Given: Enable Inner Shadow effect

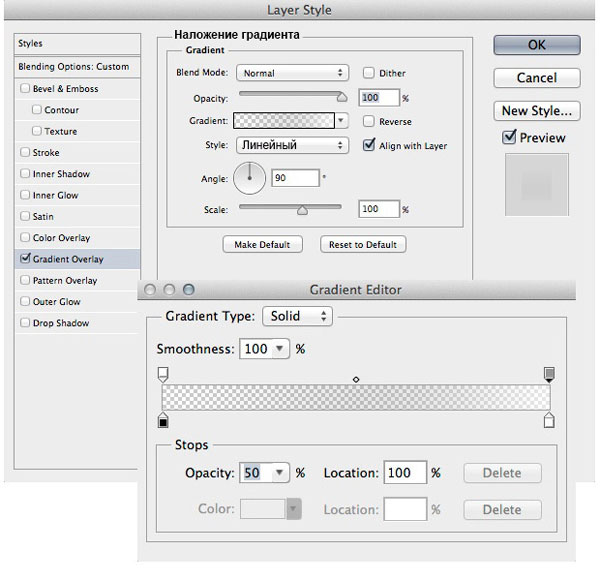Looking at the screenshot, I should coord(25,174).
